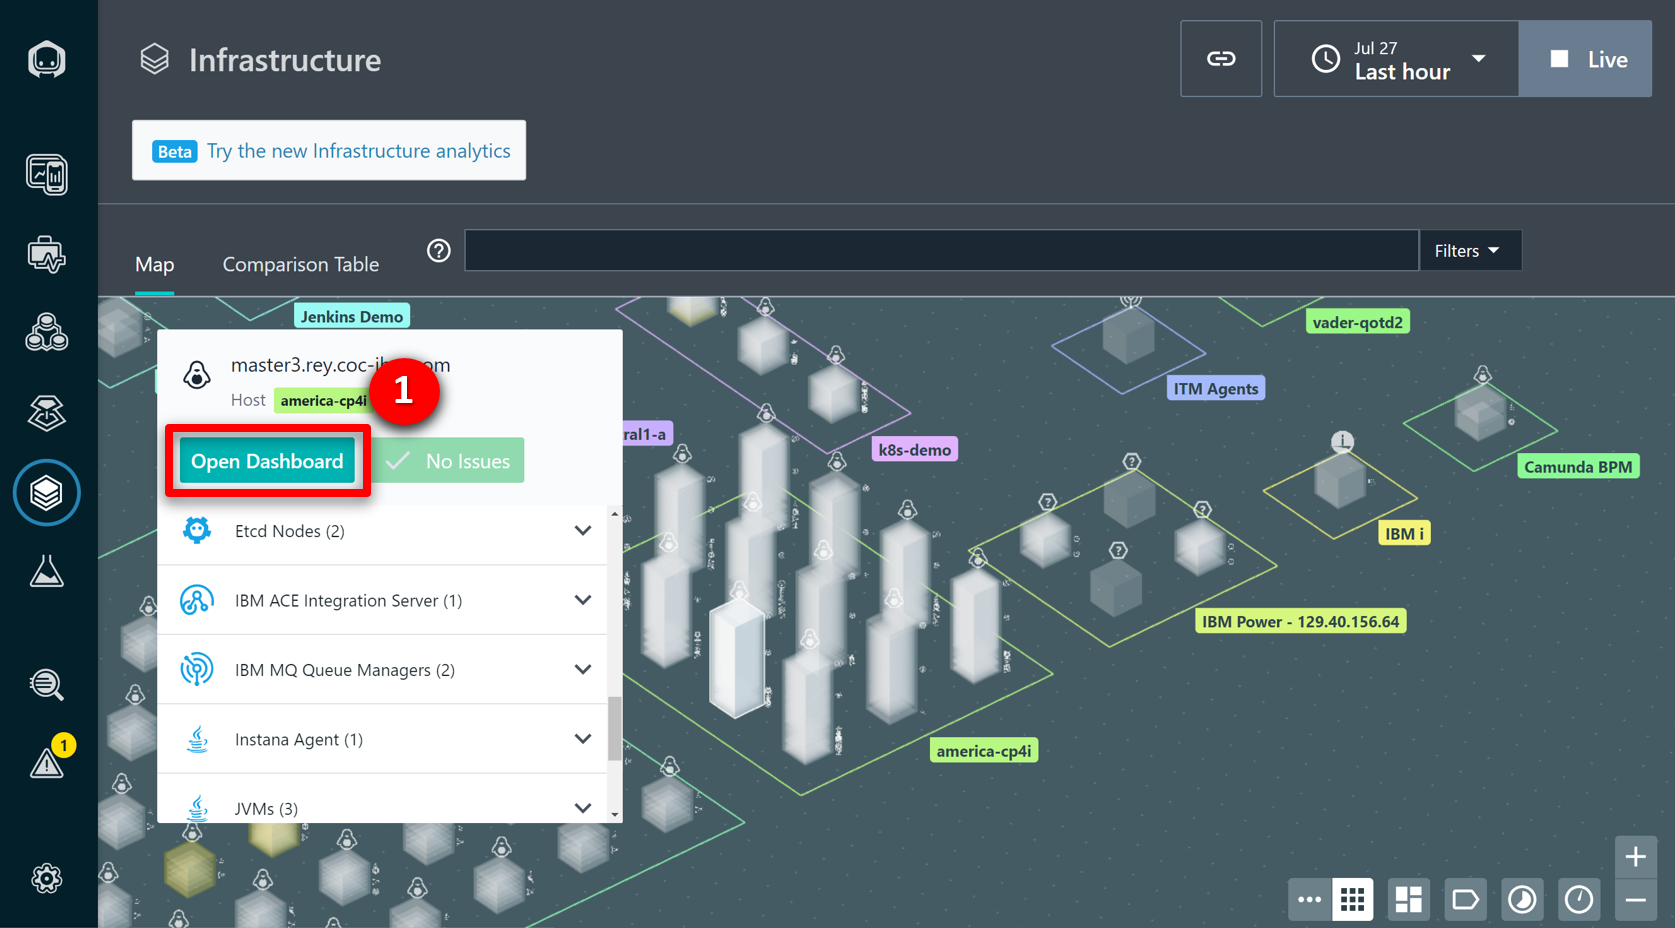This screenshot has width=1675, height=928.
Task: Open alerts warning icon with badge
Action: coord(48,762)
